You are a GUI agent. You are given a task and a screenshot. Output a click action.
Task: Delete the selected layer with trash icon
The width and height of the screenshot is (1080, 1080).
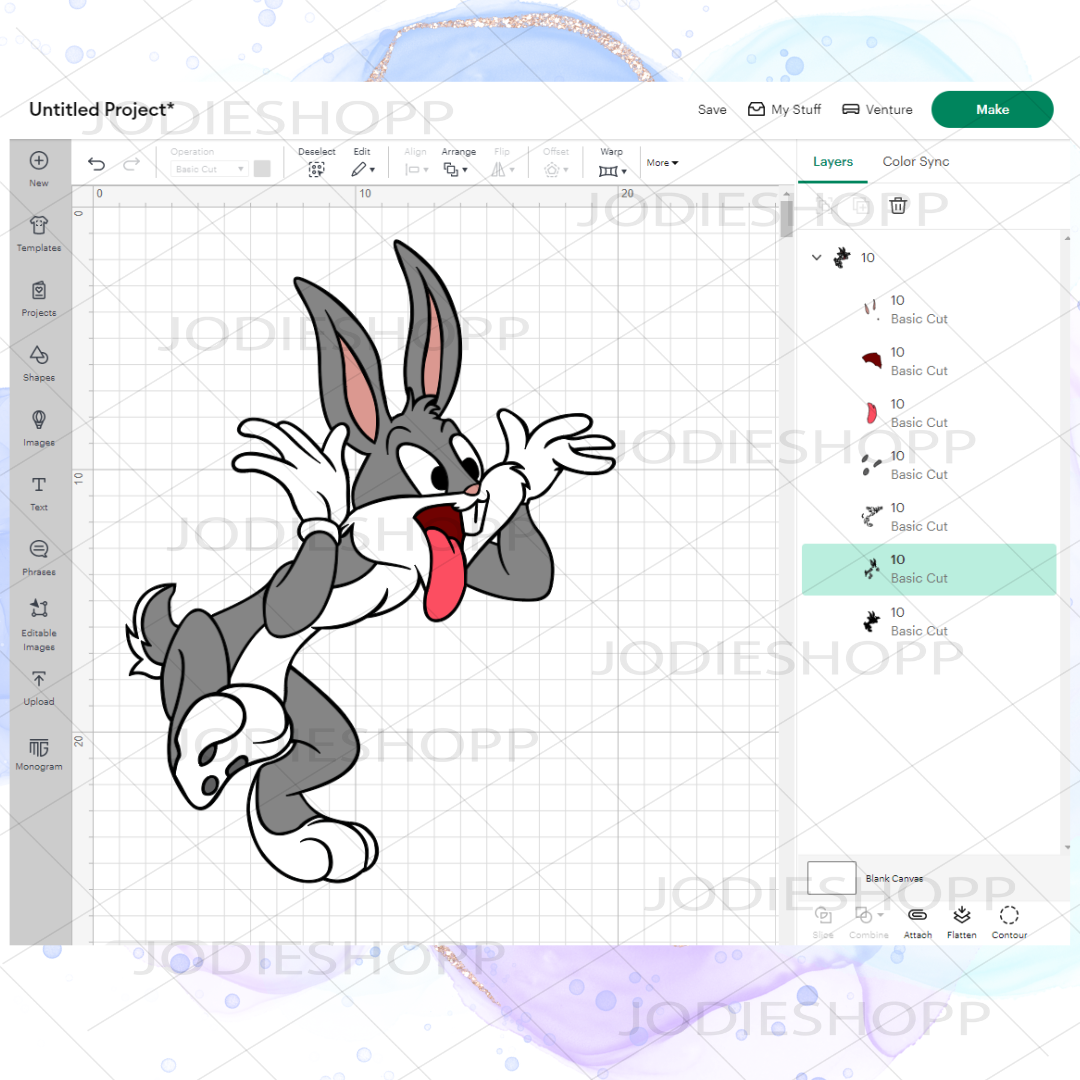click(x=898, y=205)
